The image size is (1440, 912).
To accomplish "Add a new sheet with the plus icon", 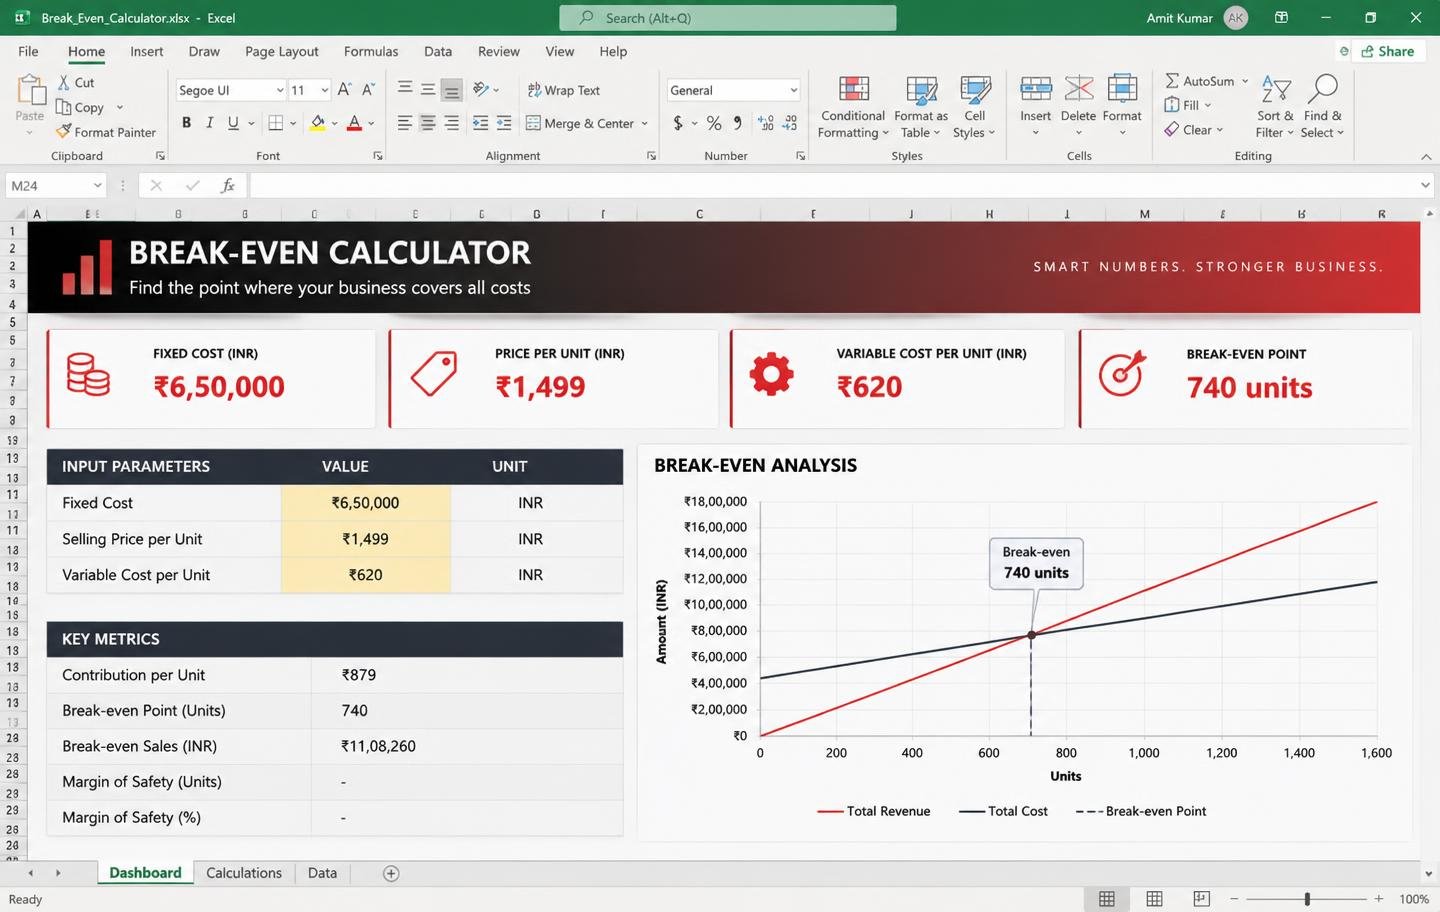I will pyautogui.click(x=391, y=874).
